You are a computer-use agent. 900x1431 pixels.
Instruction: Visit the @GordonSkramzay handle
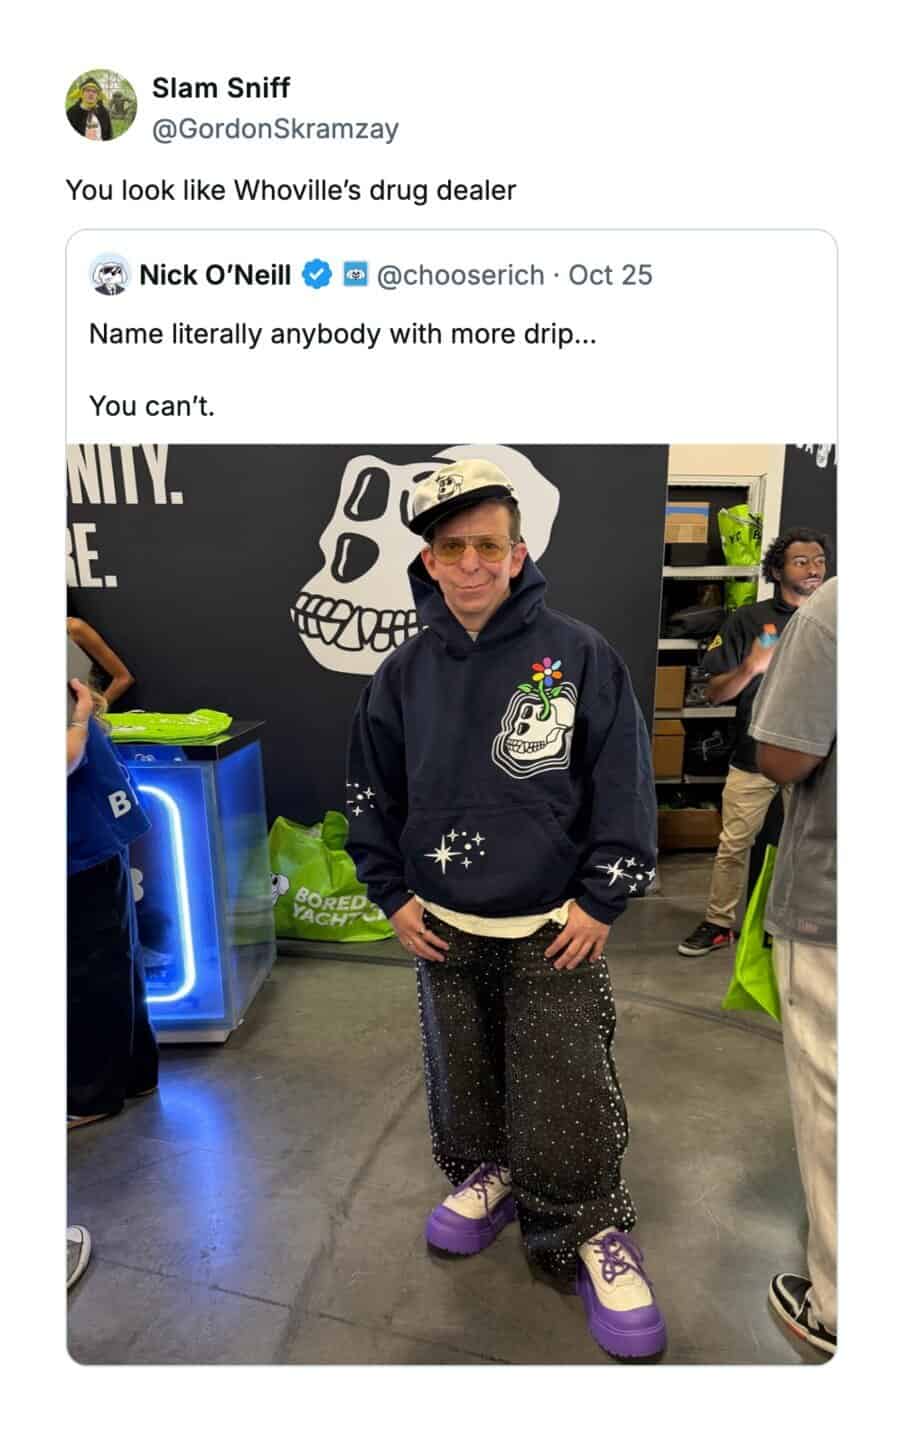[x=275, y=129]
